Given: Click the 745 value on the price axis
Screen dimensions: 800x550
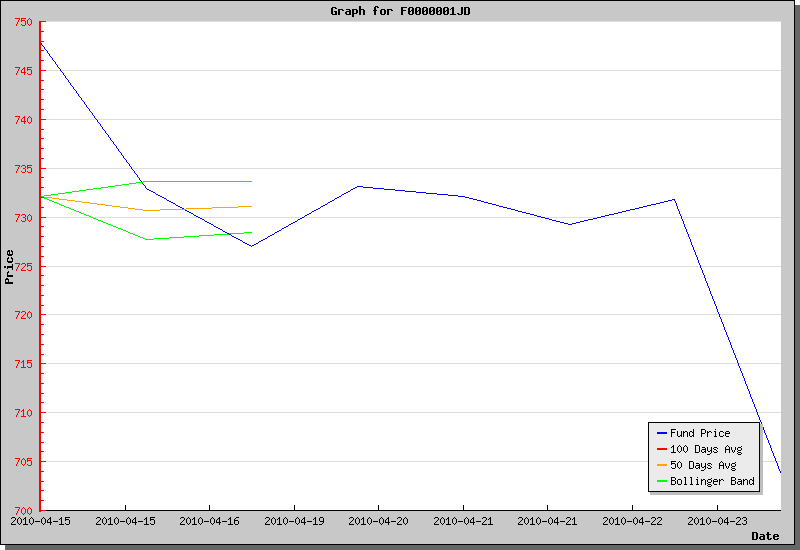Looking at the screenshot, I should pyautogui.click(x=23, y=71).
